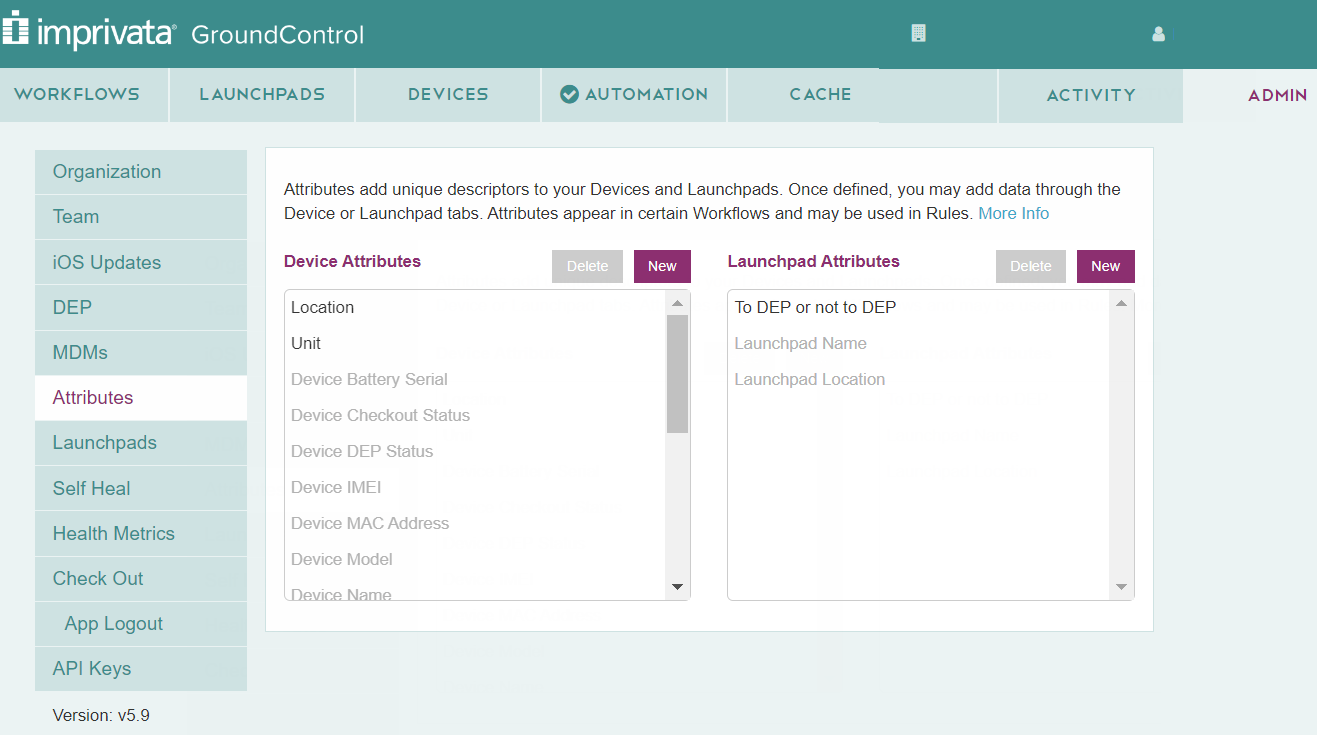Screen dimensions: 1317x735
Task: Select Device MAC Address attribute
Action: coord(476,524)
